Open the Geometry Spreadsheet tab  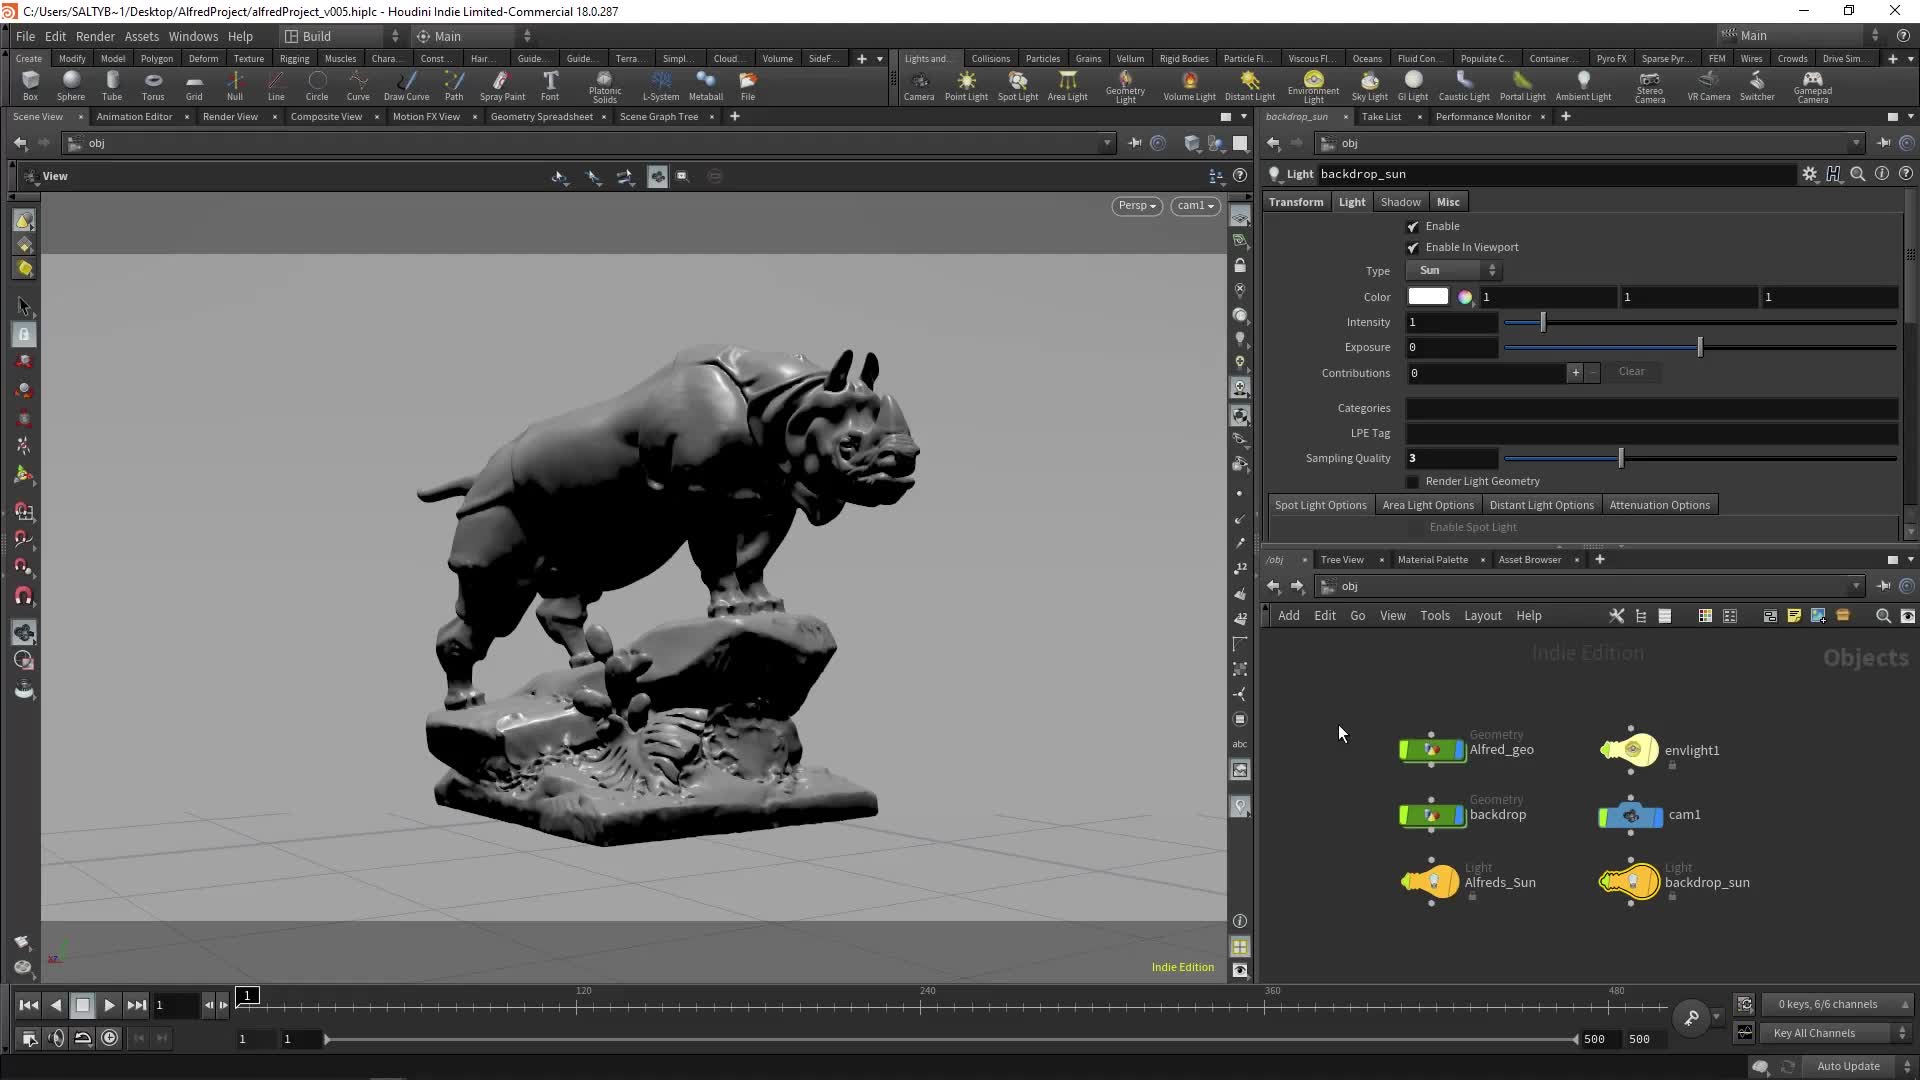541,117
